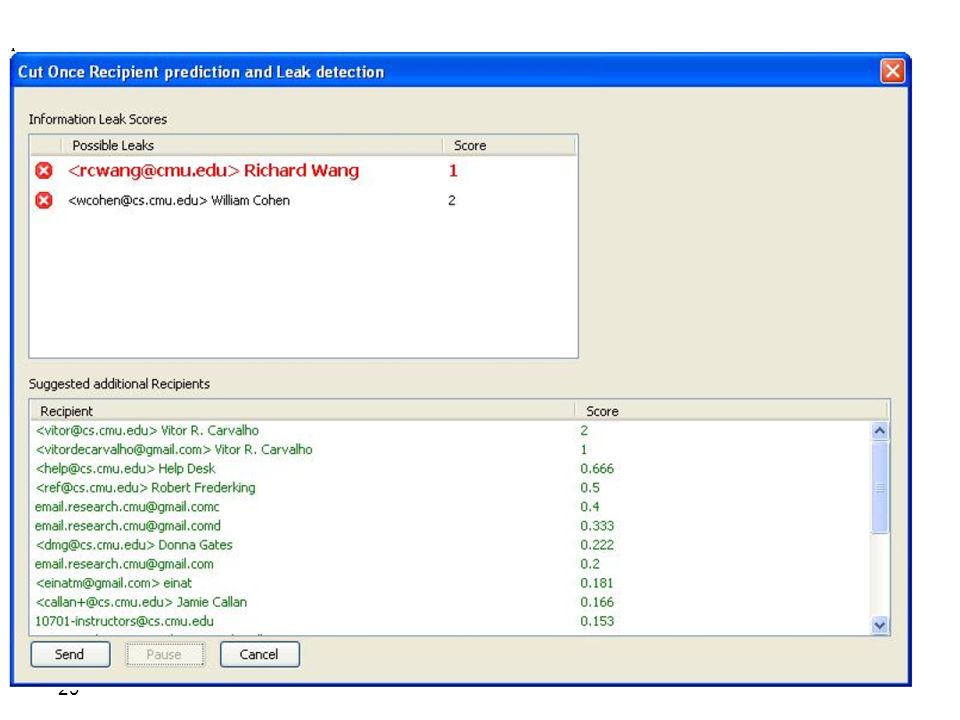Select email.research.cmu@gmail.comc entry
Image resolution: width=960 pixels, height=720 pixels.
[x=451, y=506]
